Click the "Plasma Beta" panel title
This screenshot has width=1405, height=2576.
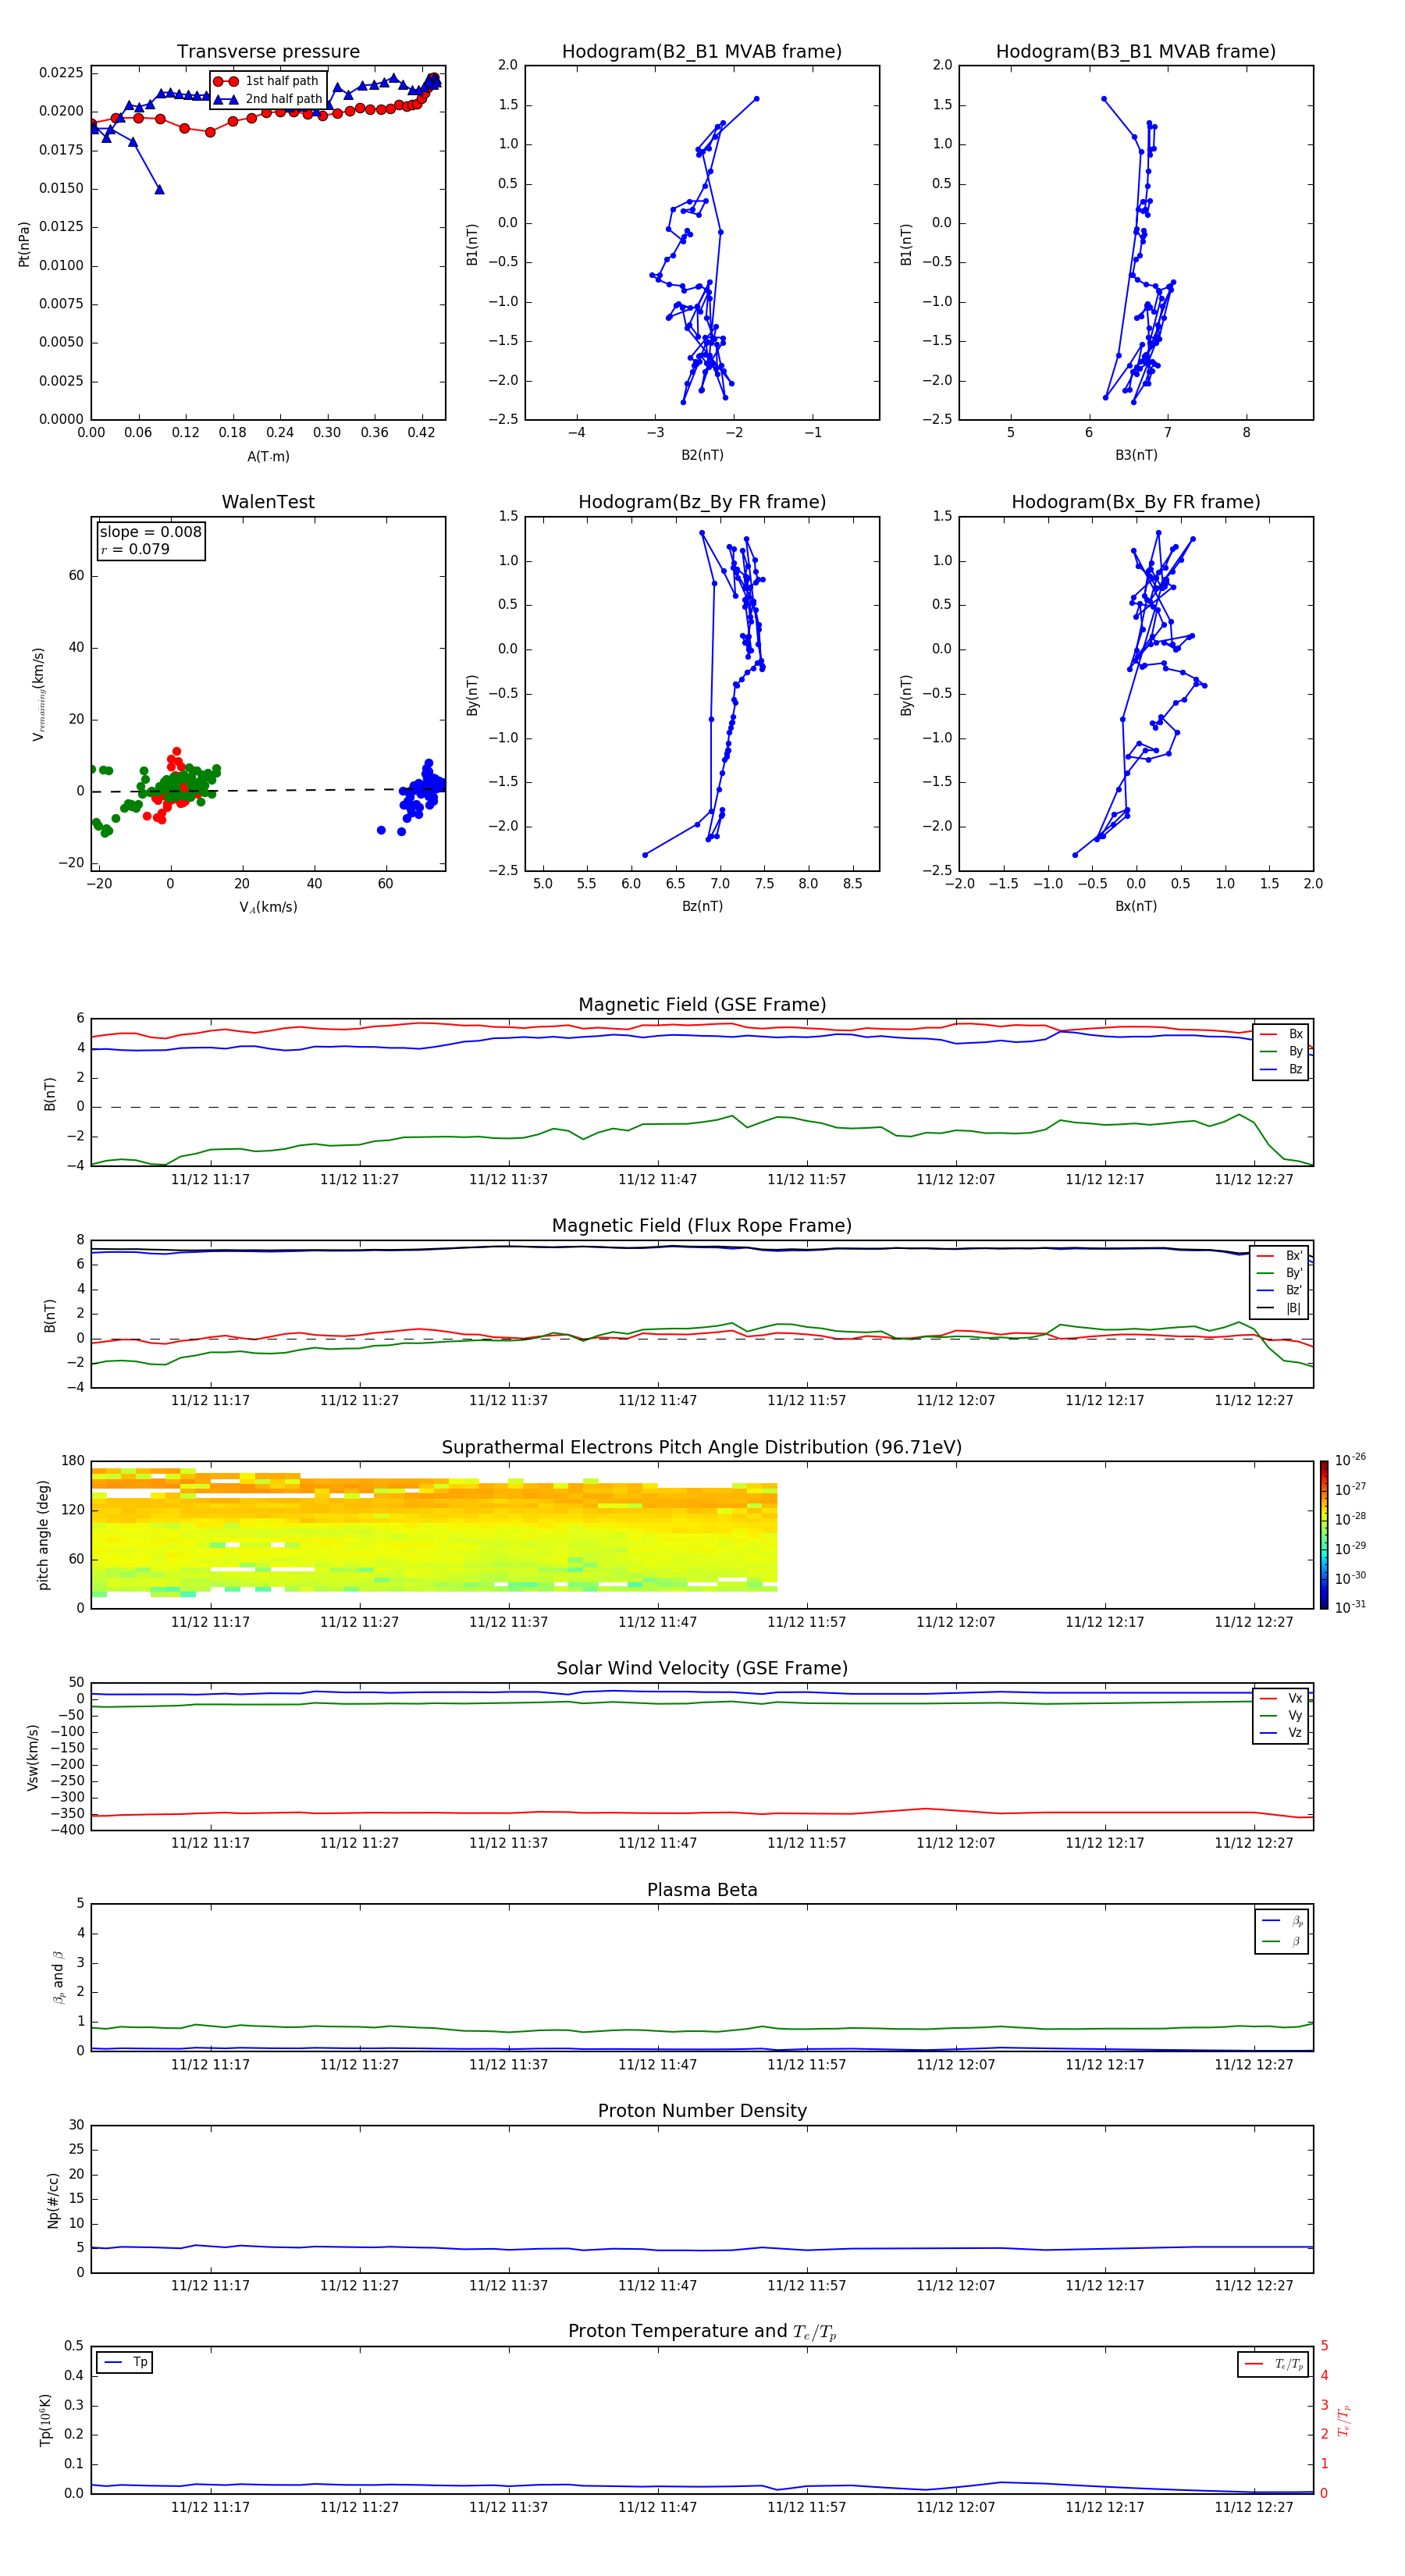pos(702,1890)
